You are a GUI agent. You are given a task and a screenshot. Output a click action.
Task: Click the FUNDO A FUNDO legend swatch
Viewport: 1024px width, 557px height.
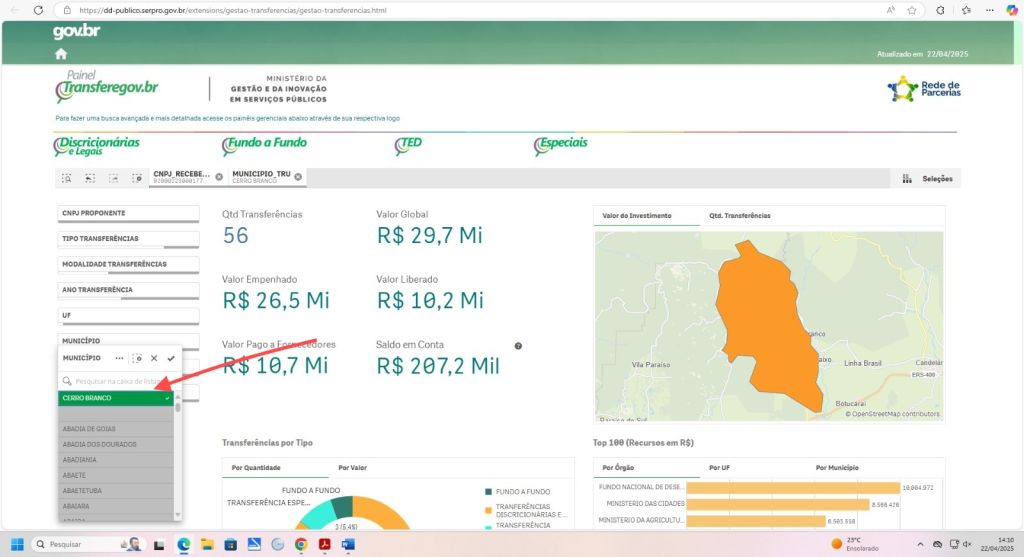tap(488, 492)
